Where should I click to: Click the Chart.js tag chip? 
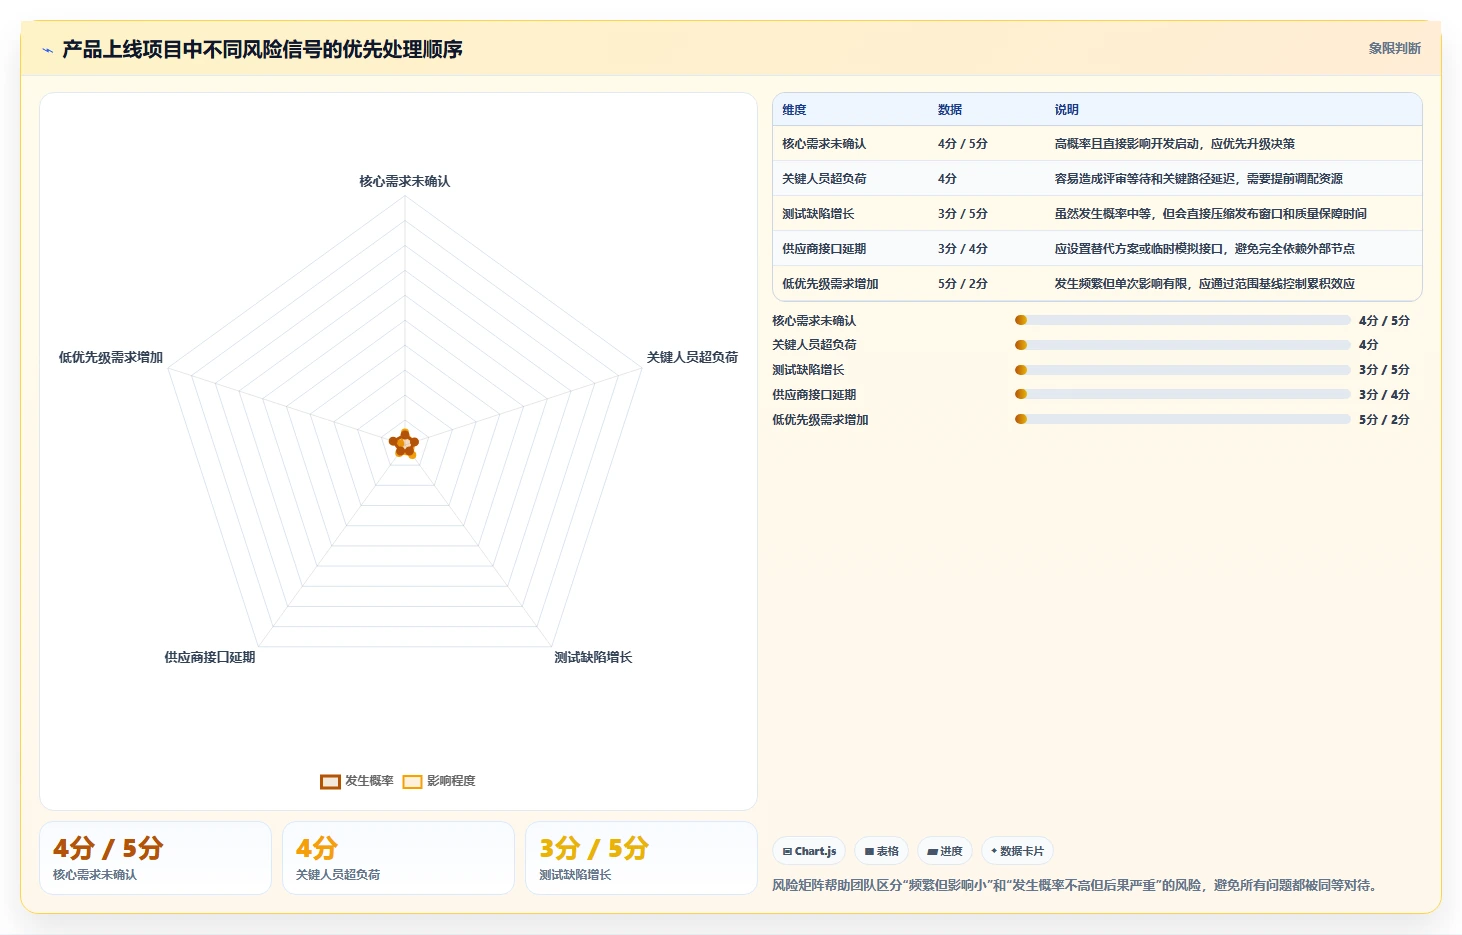pyautogui.click(x=809, y=851)
